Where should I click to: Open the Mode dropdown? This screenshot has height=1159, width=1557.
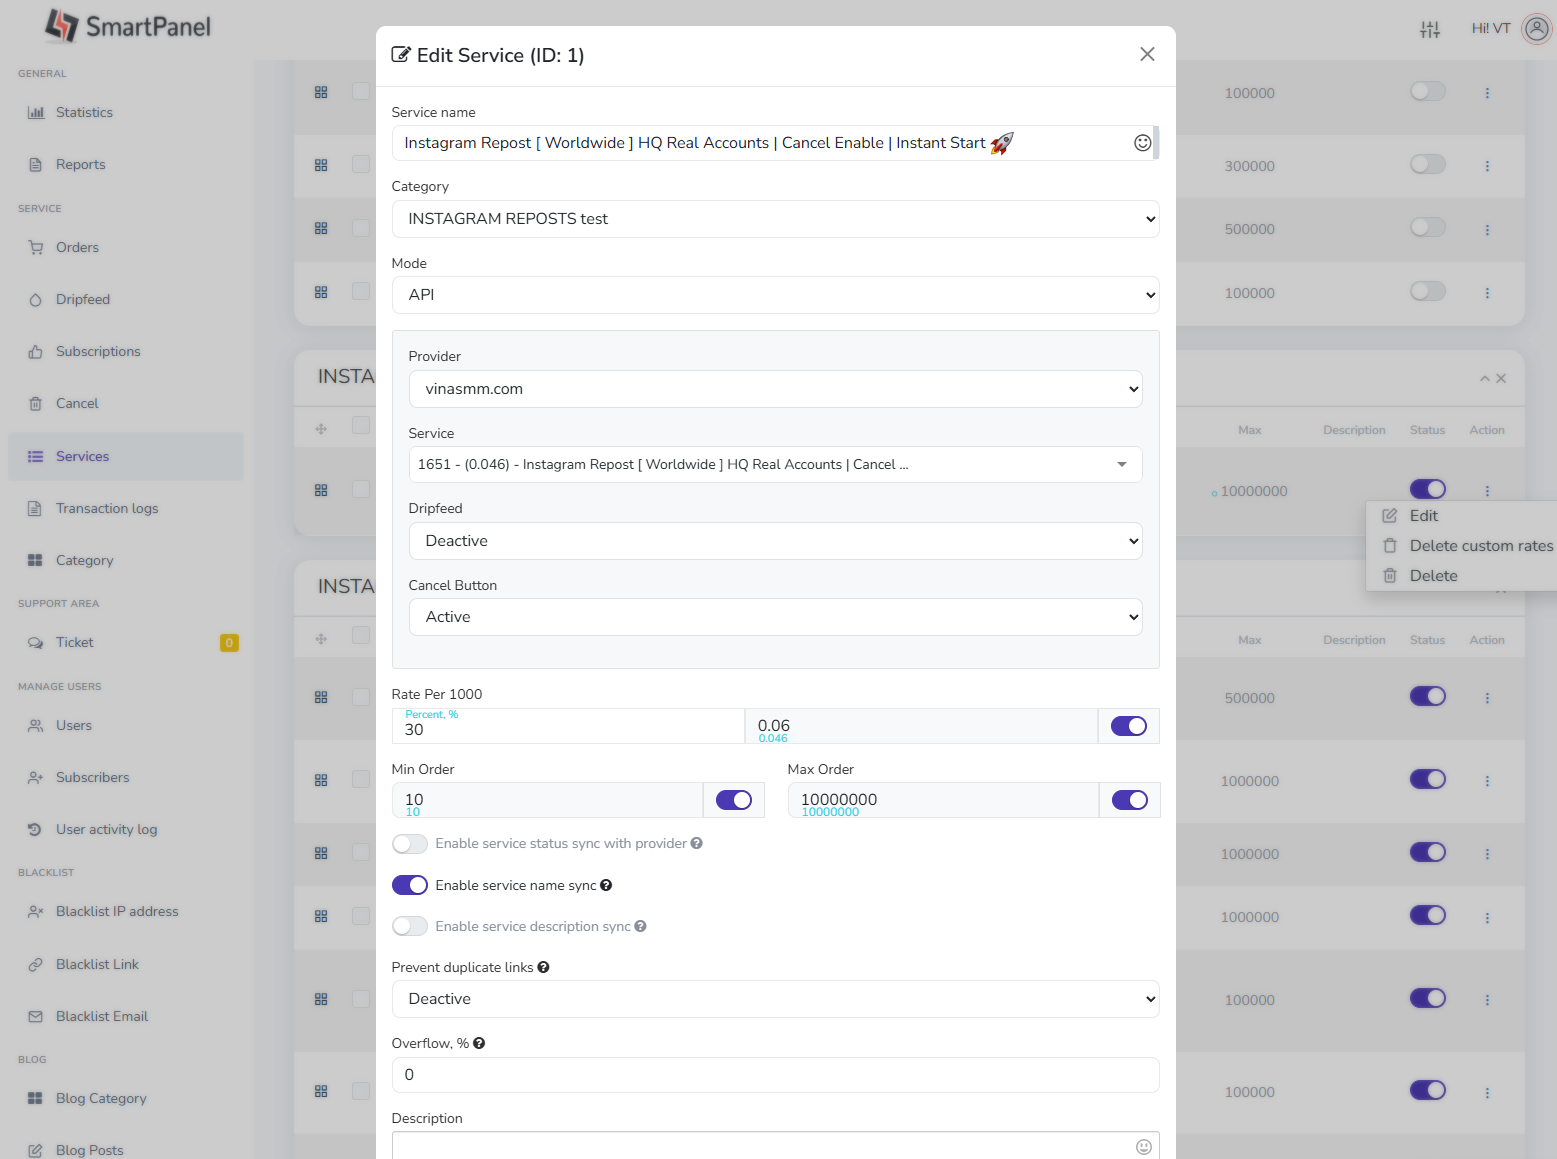775,295
